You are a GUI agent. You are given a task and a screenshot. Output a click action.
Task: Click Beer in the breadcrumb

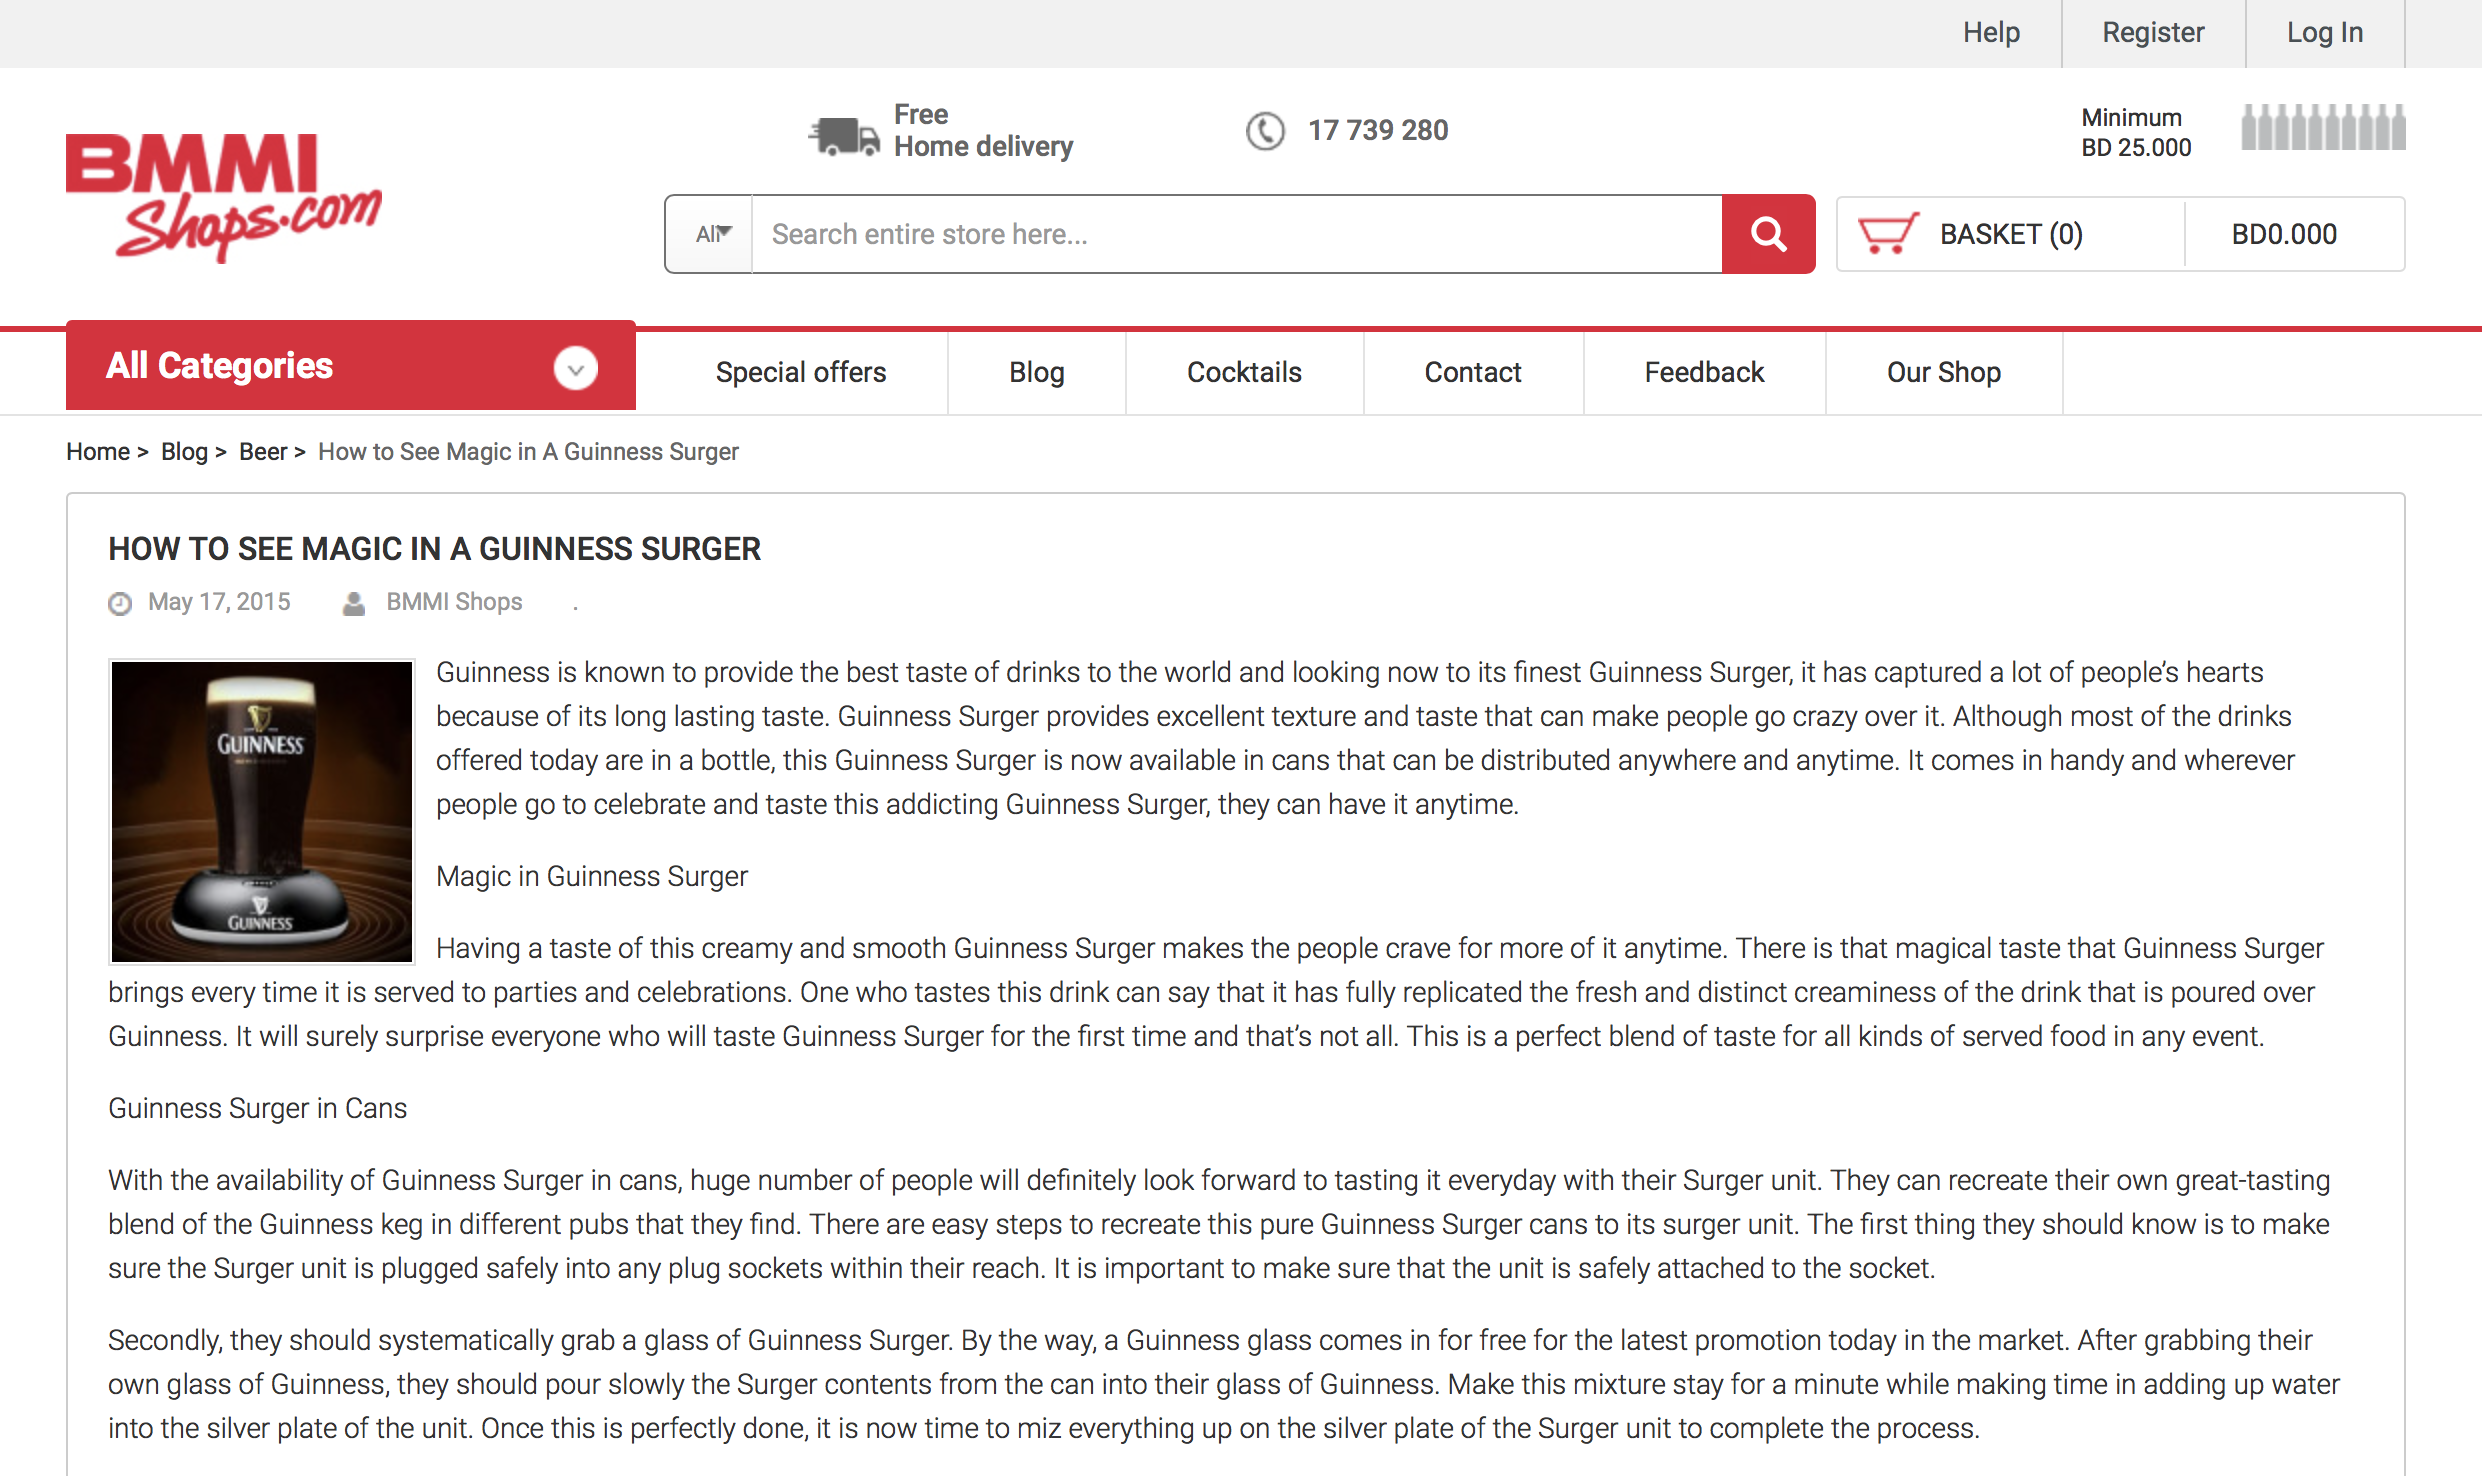pyautogui.click(x=263, y=452)
